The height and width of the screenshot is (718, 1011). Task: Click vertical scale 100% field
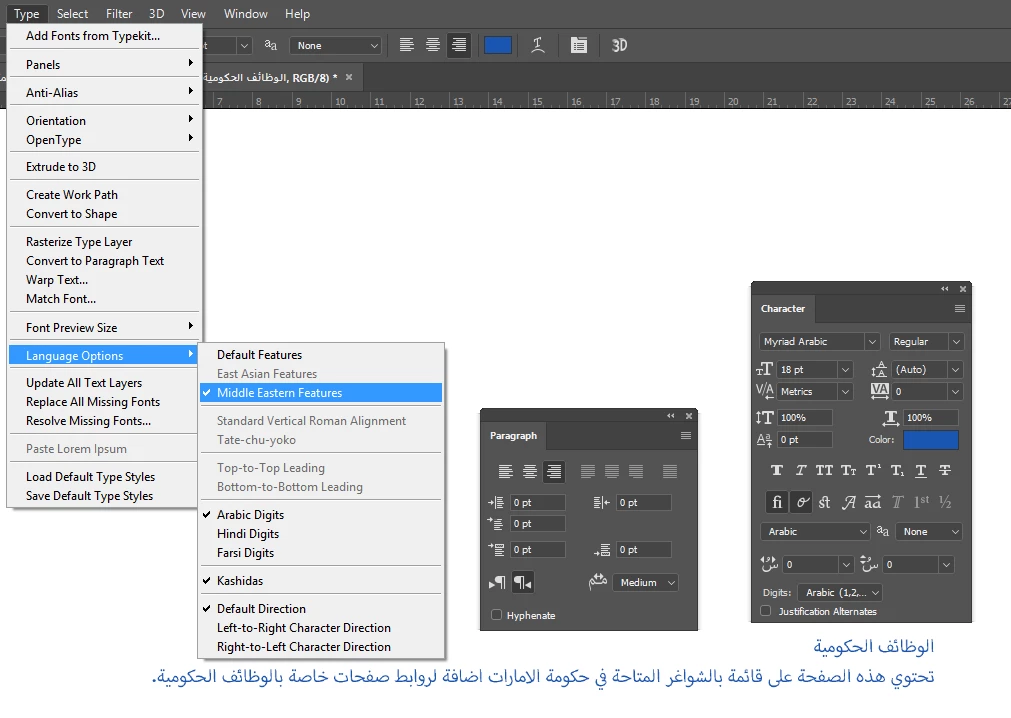click(805, 418)
